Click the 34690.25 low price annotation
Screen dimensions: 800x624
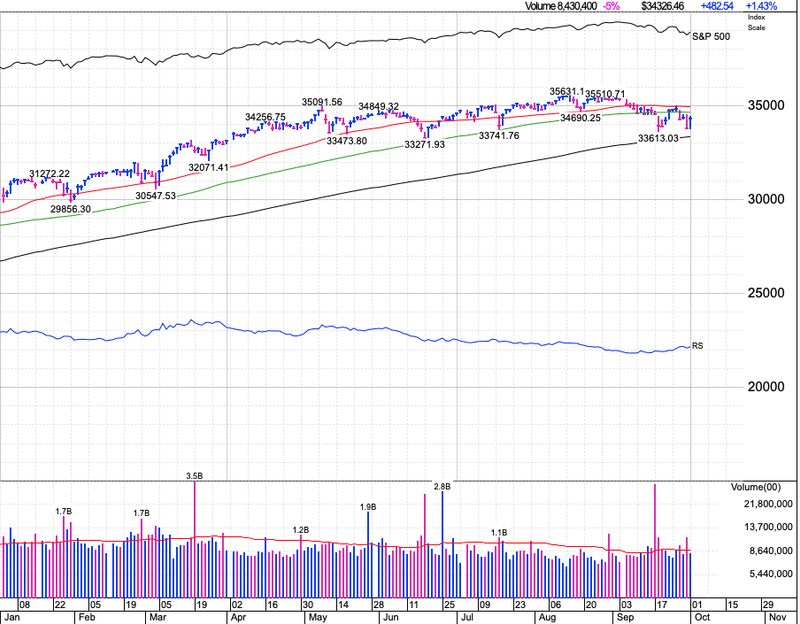[x=581, y=118]
